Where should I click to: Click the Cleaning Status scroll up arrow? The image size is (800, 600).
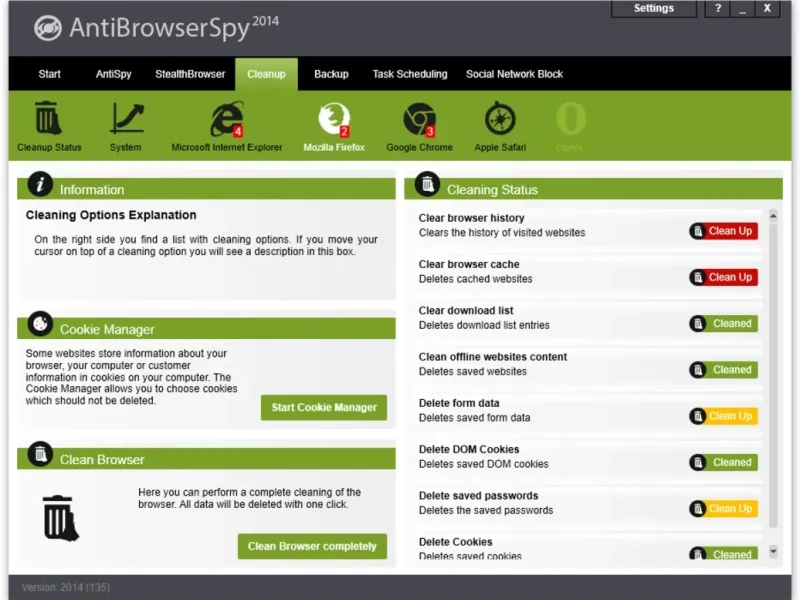(x=773, y=216)
